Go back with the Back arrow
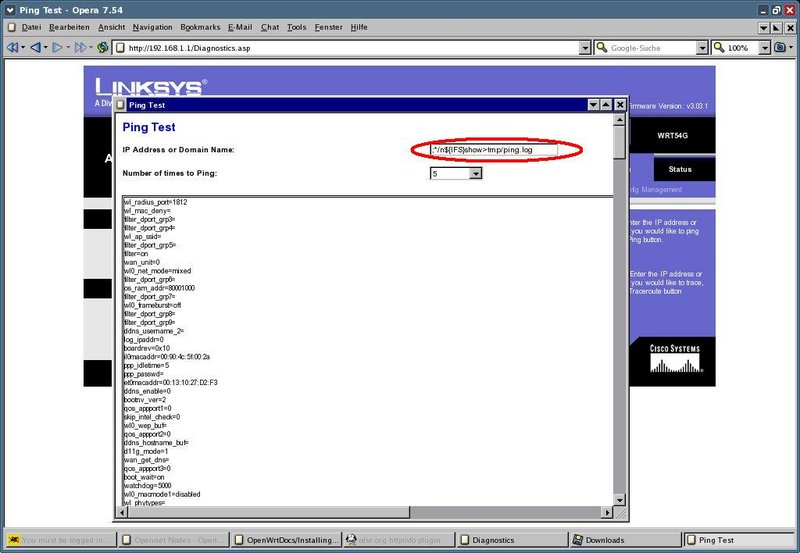Viewport: 800px width, 553px height. point(35,47)
